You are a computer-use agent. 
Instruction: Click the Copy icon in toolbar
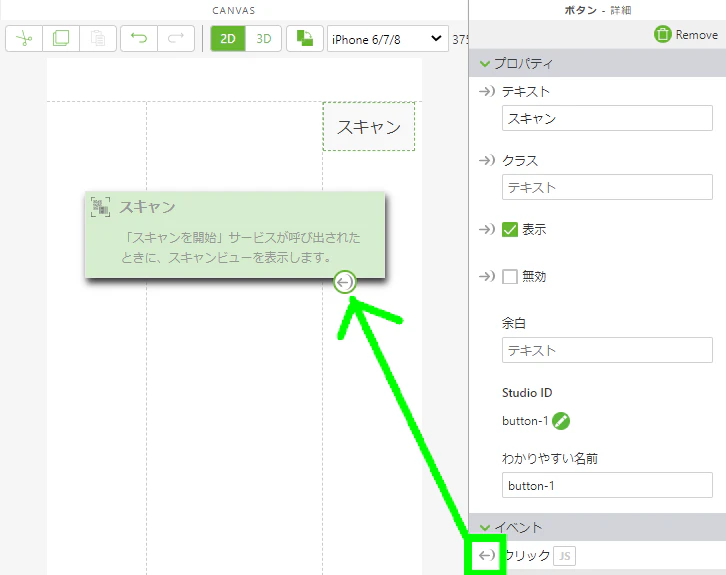(61, 38)
